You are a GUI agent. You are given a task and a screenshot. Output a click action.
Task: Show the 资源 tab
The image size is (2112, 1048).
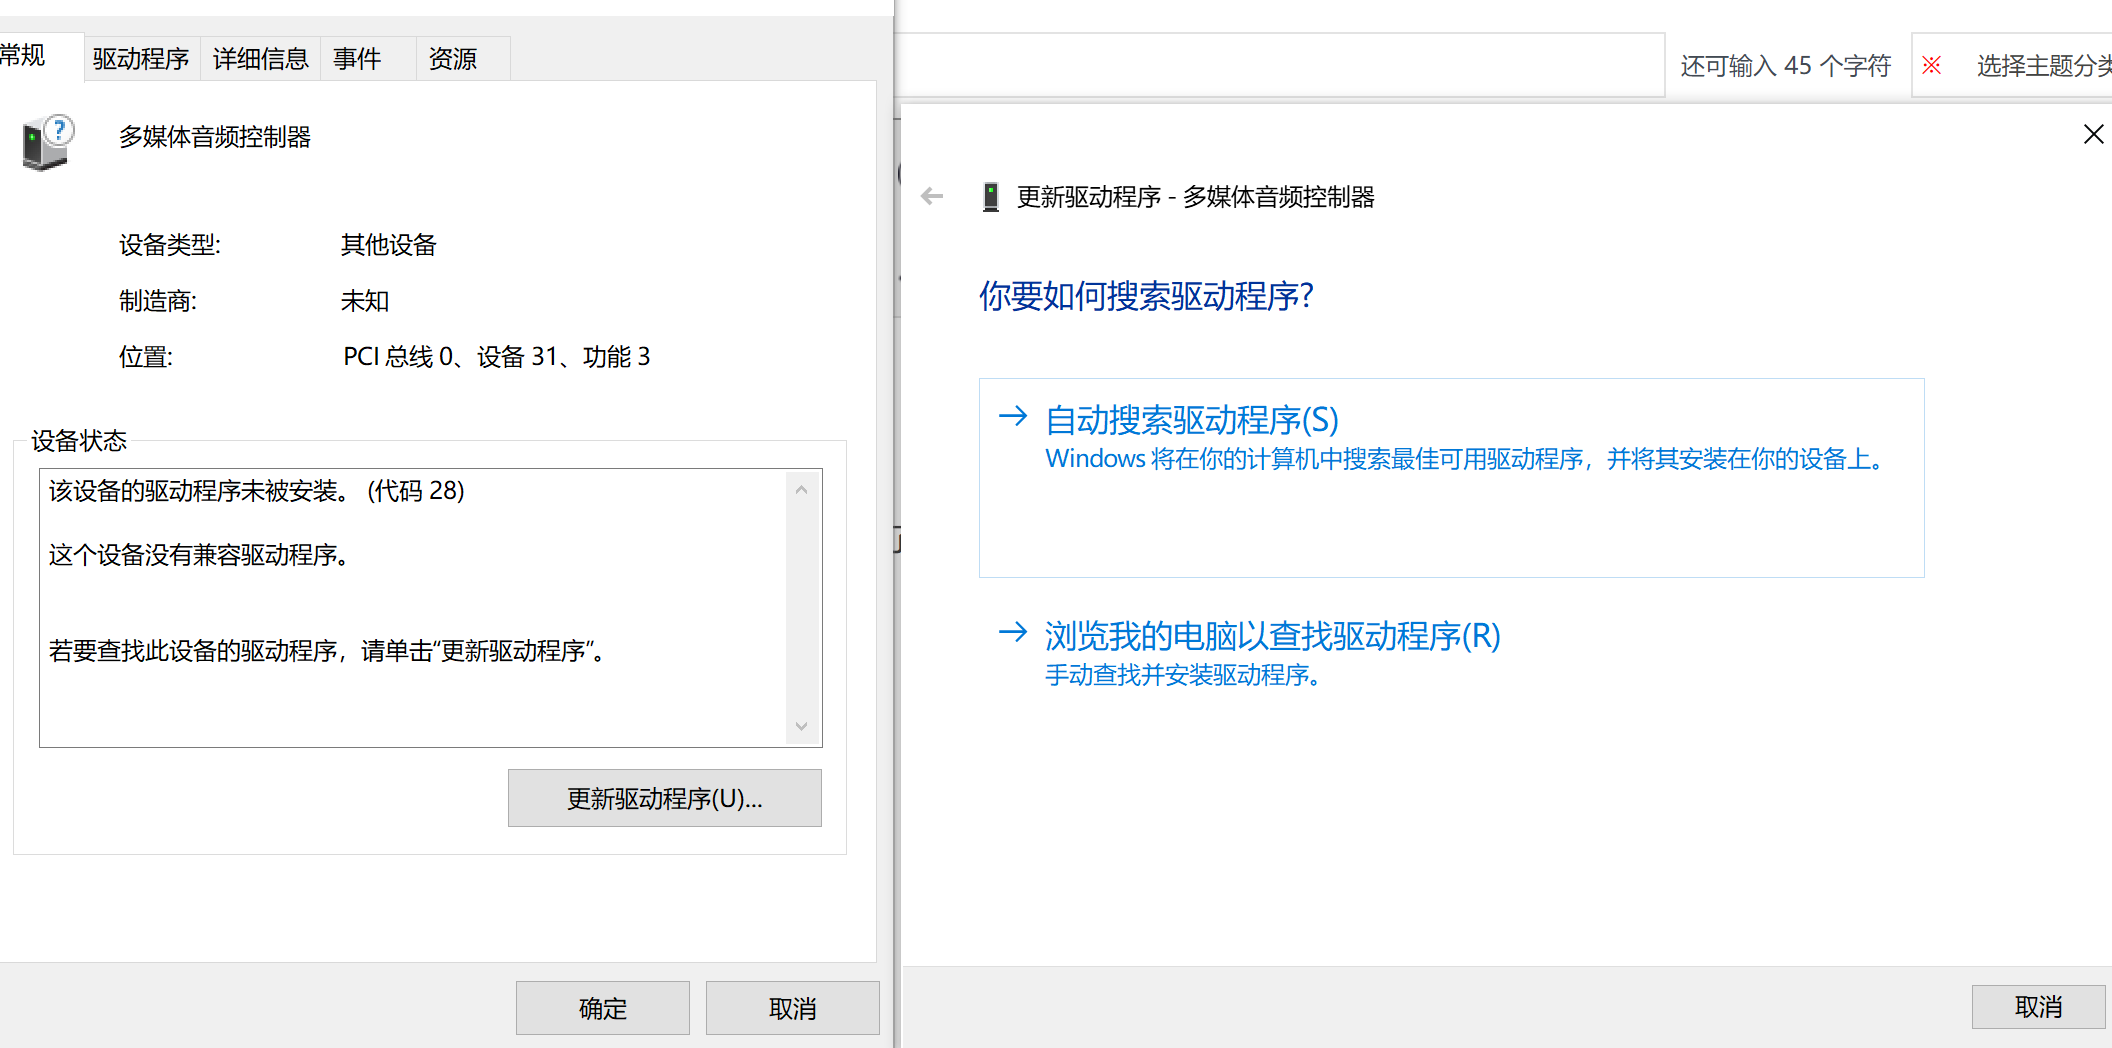(452, 59)
